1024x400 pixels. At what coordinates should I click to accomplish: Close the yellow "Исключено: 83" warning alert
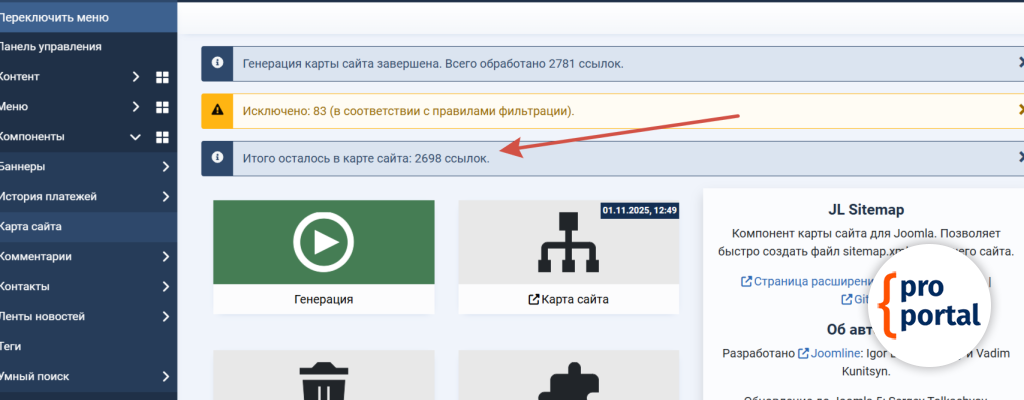click(1019, 110)
